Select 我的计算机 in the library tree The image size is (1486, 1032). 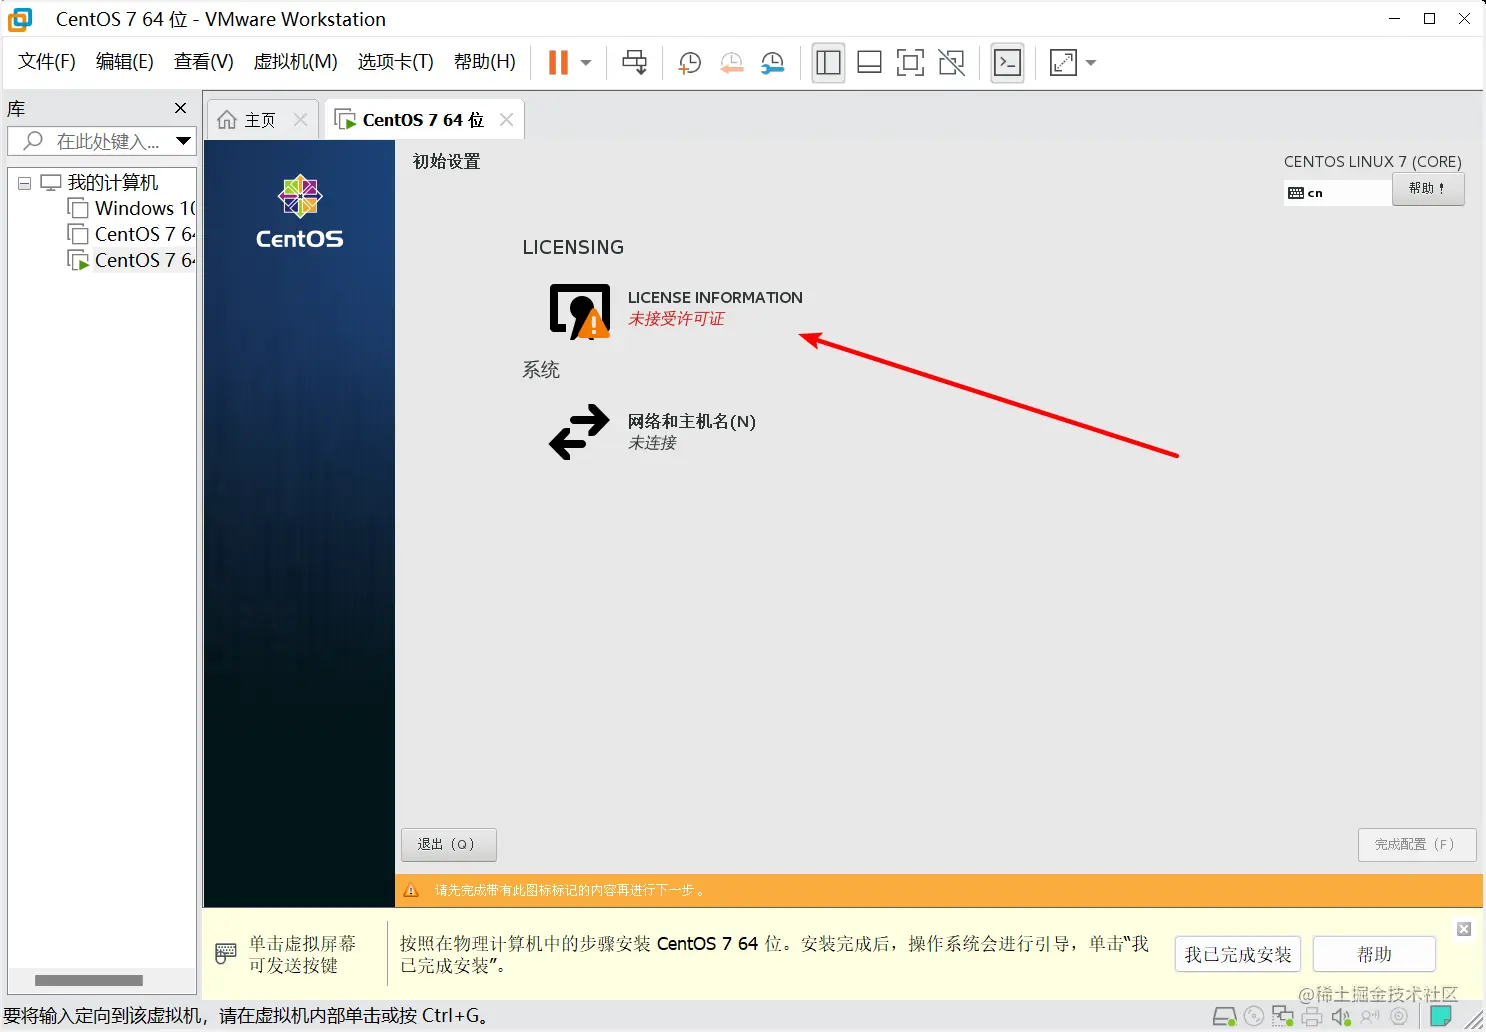(x=112, y=182)
